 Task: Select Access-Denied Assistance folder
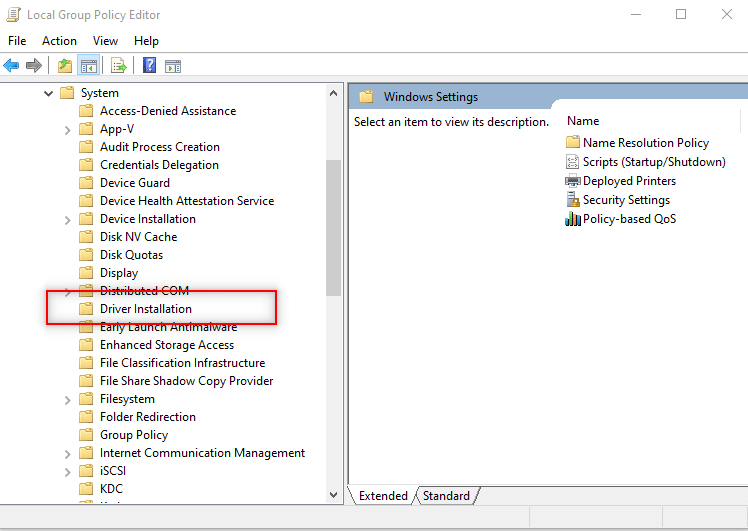(x=168, y=111)
